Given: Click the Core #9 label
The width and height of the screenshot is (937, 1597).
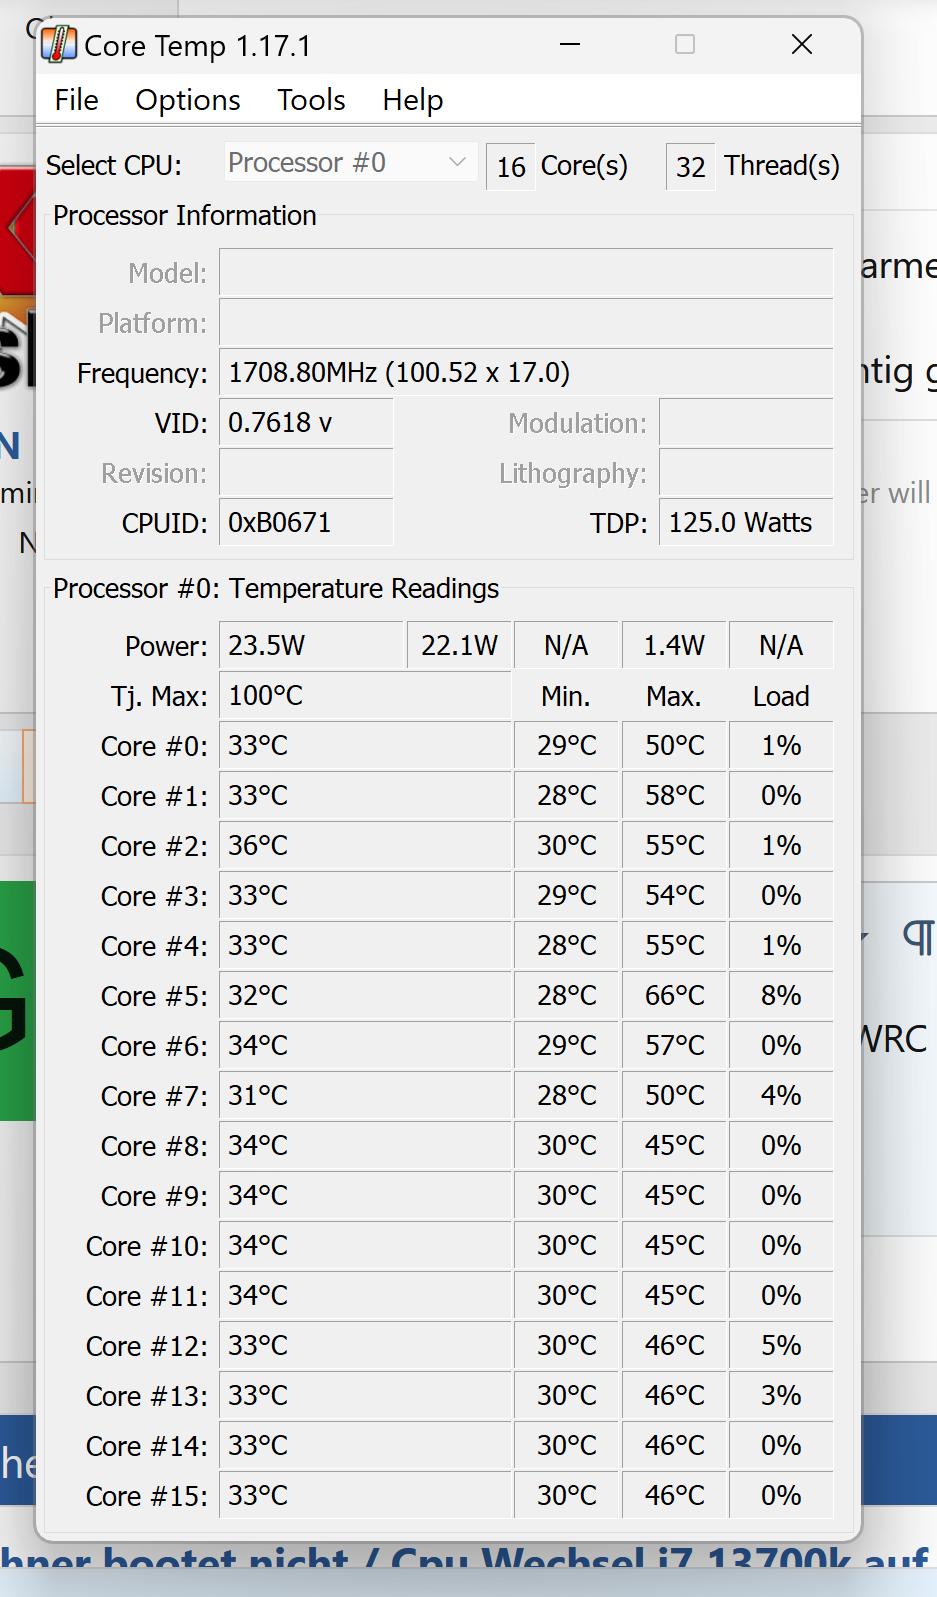Looking at the screenshot, I should click(x=154, y=1196).
